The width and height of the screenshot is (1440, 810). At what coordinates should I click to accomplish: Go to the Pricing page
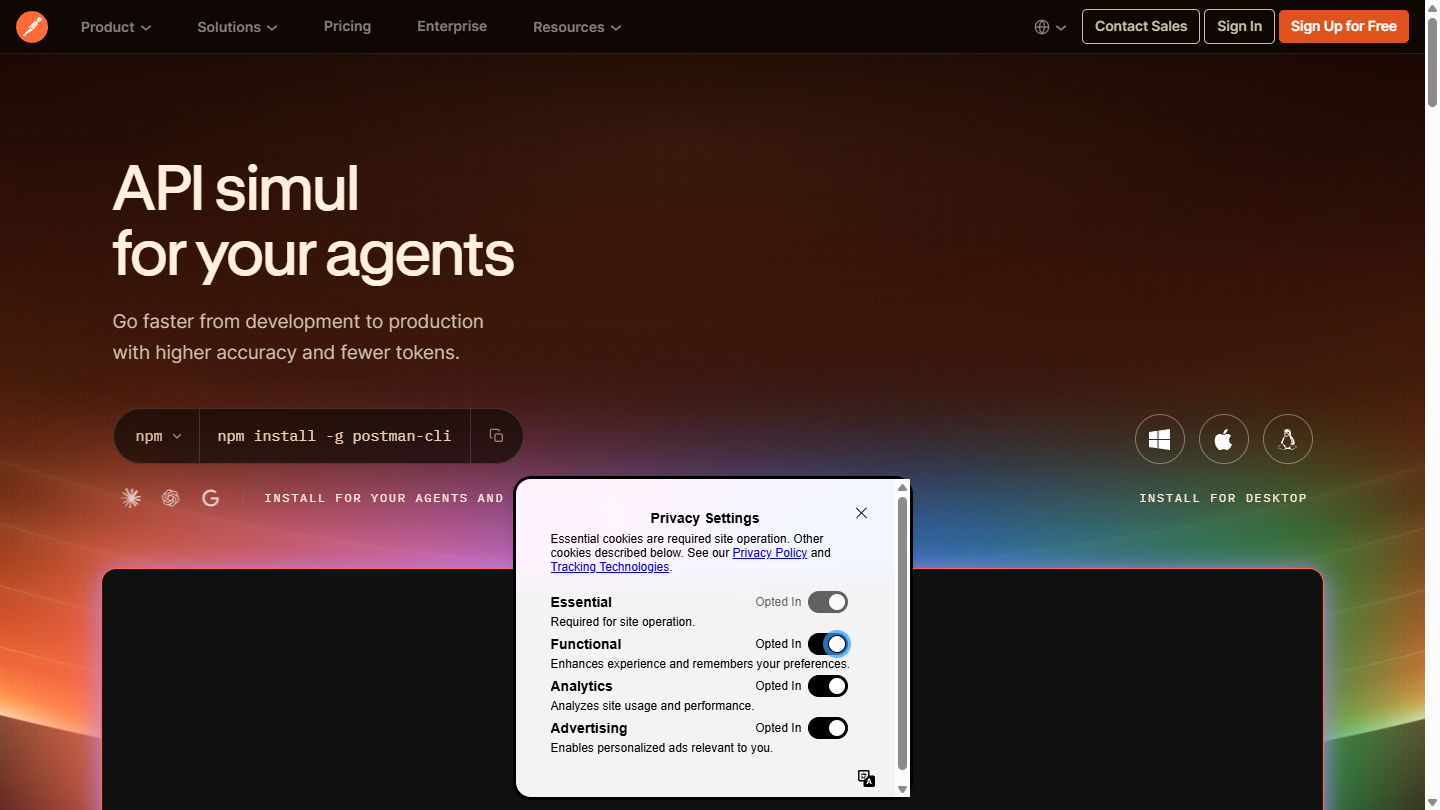click(347, 26)
